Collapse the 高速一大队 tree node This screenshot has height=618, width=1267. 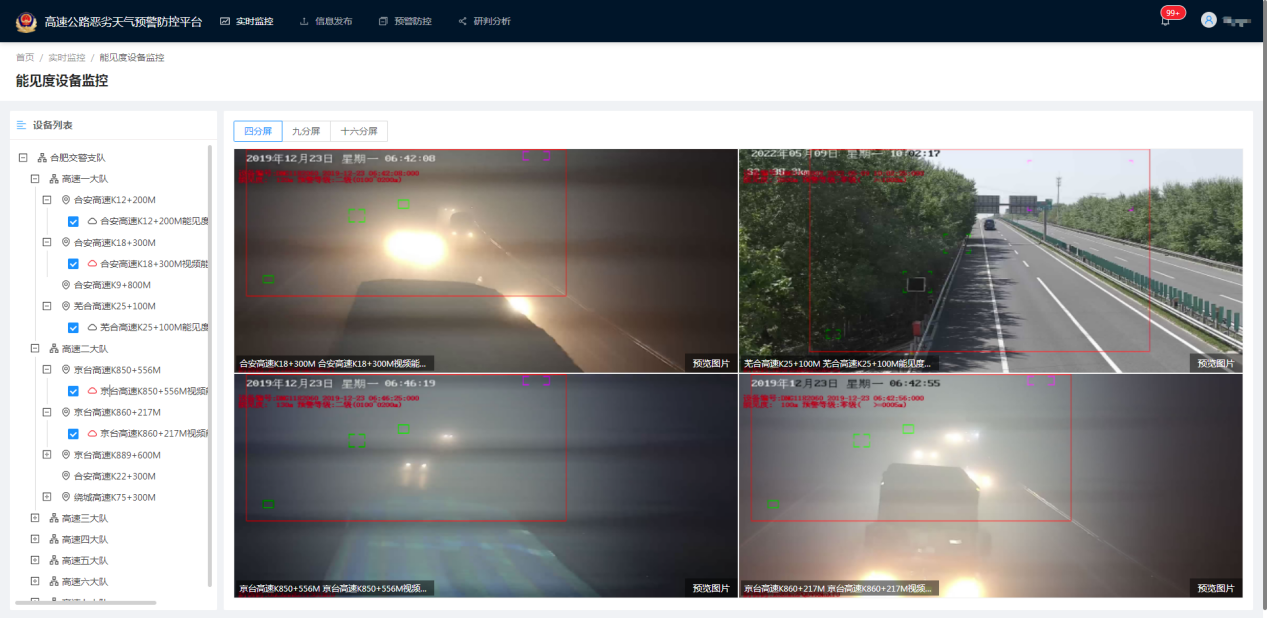pos(35,179)
